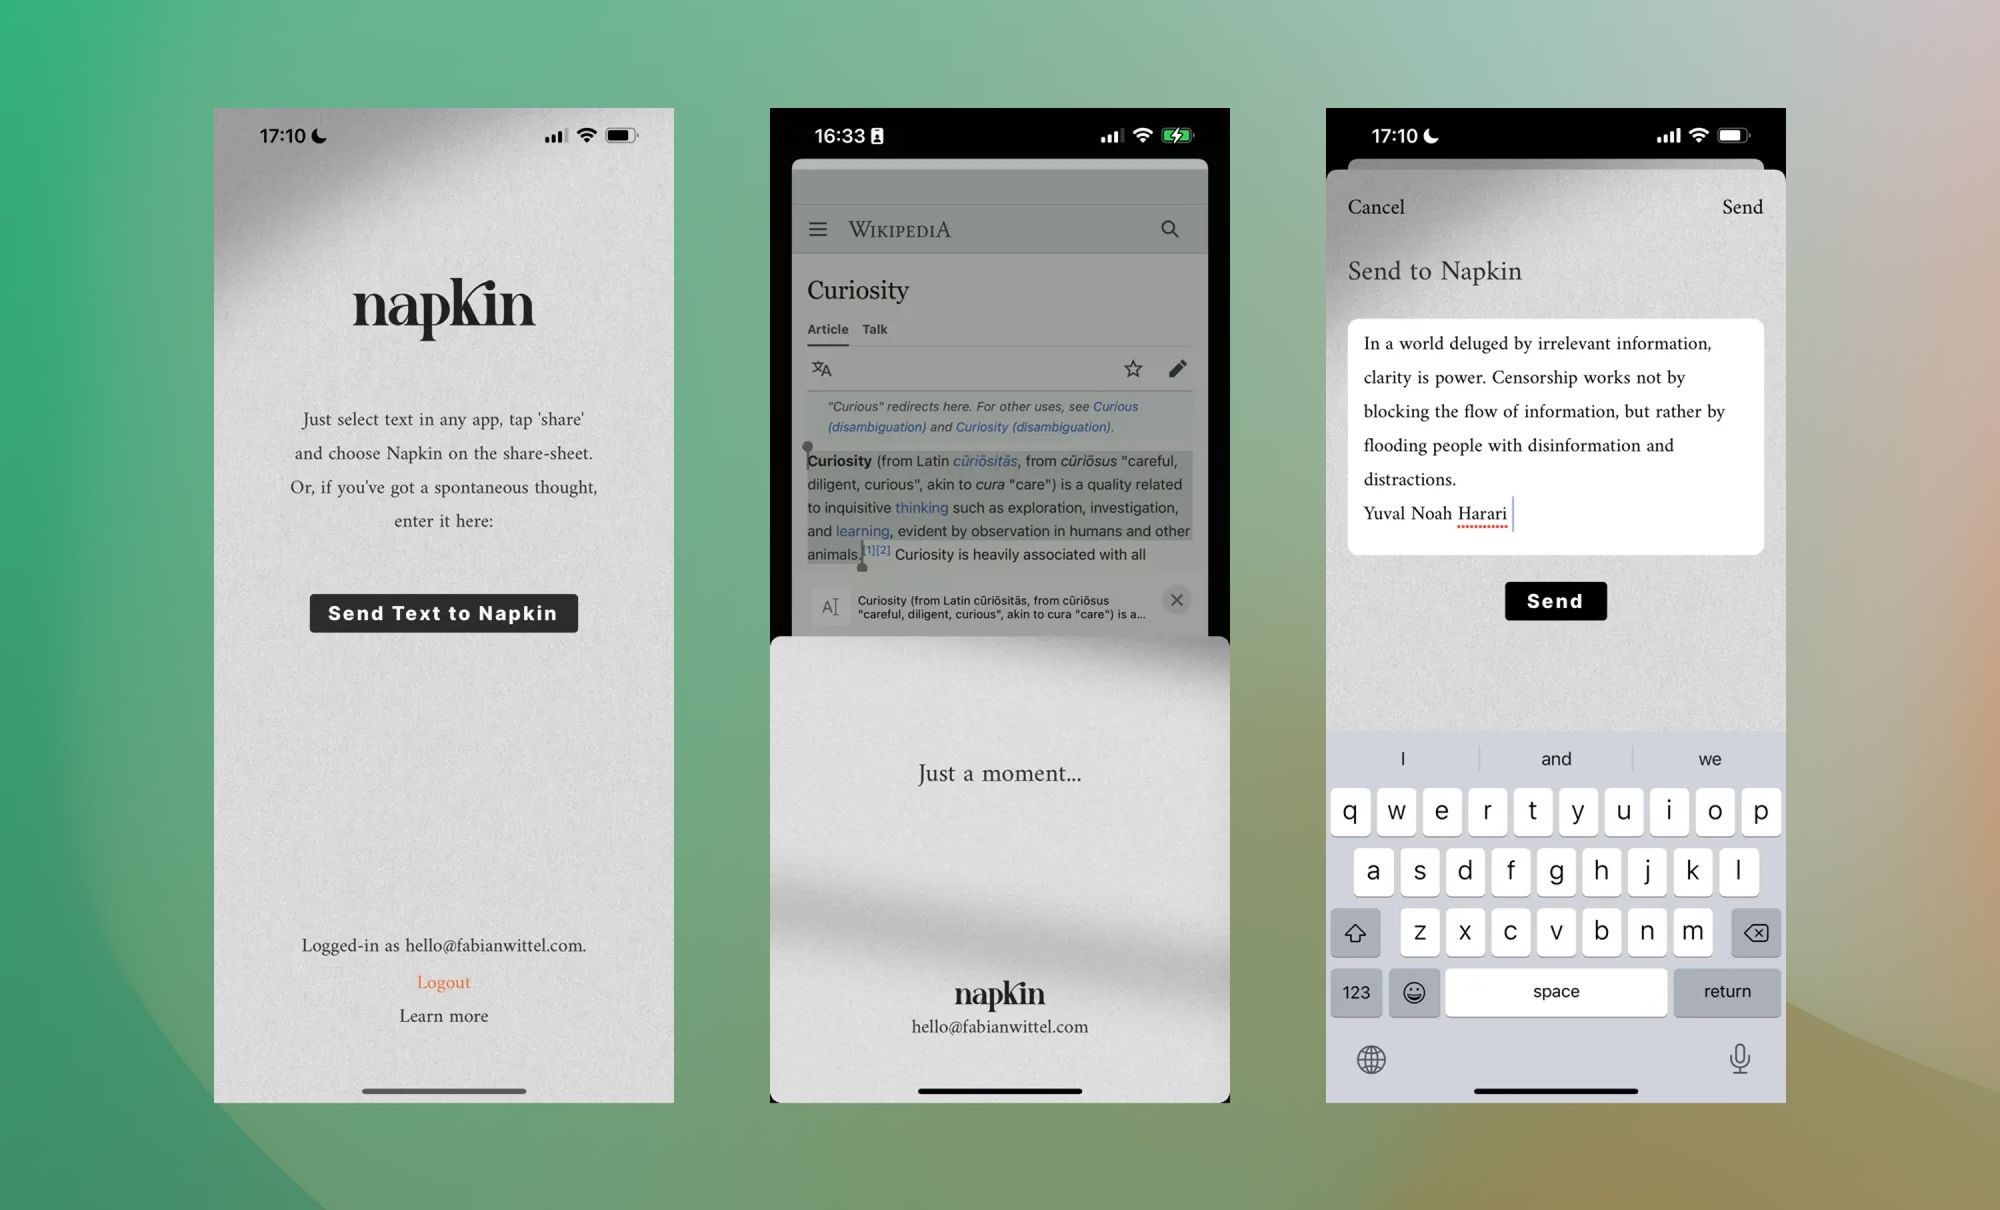Tap the globe/language switcher key
2000x1210 pixels.
[1367, 1057]
